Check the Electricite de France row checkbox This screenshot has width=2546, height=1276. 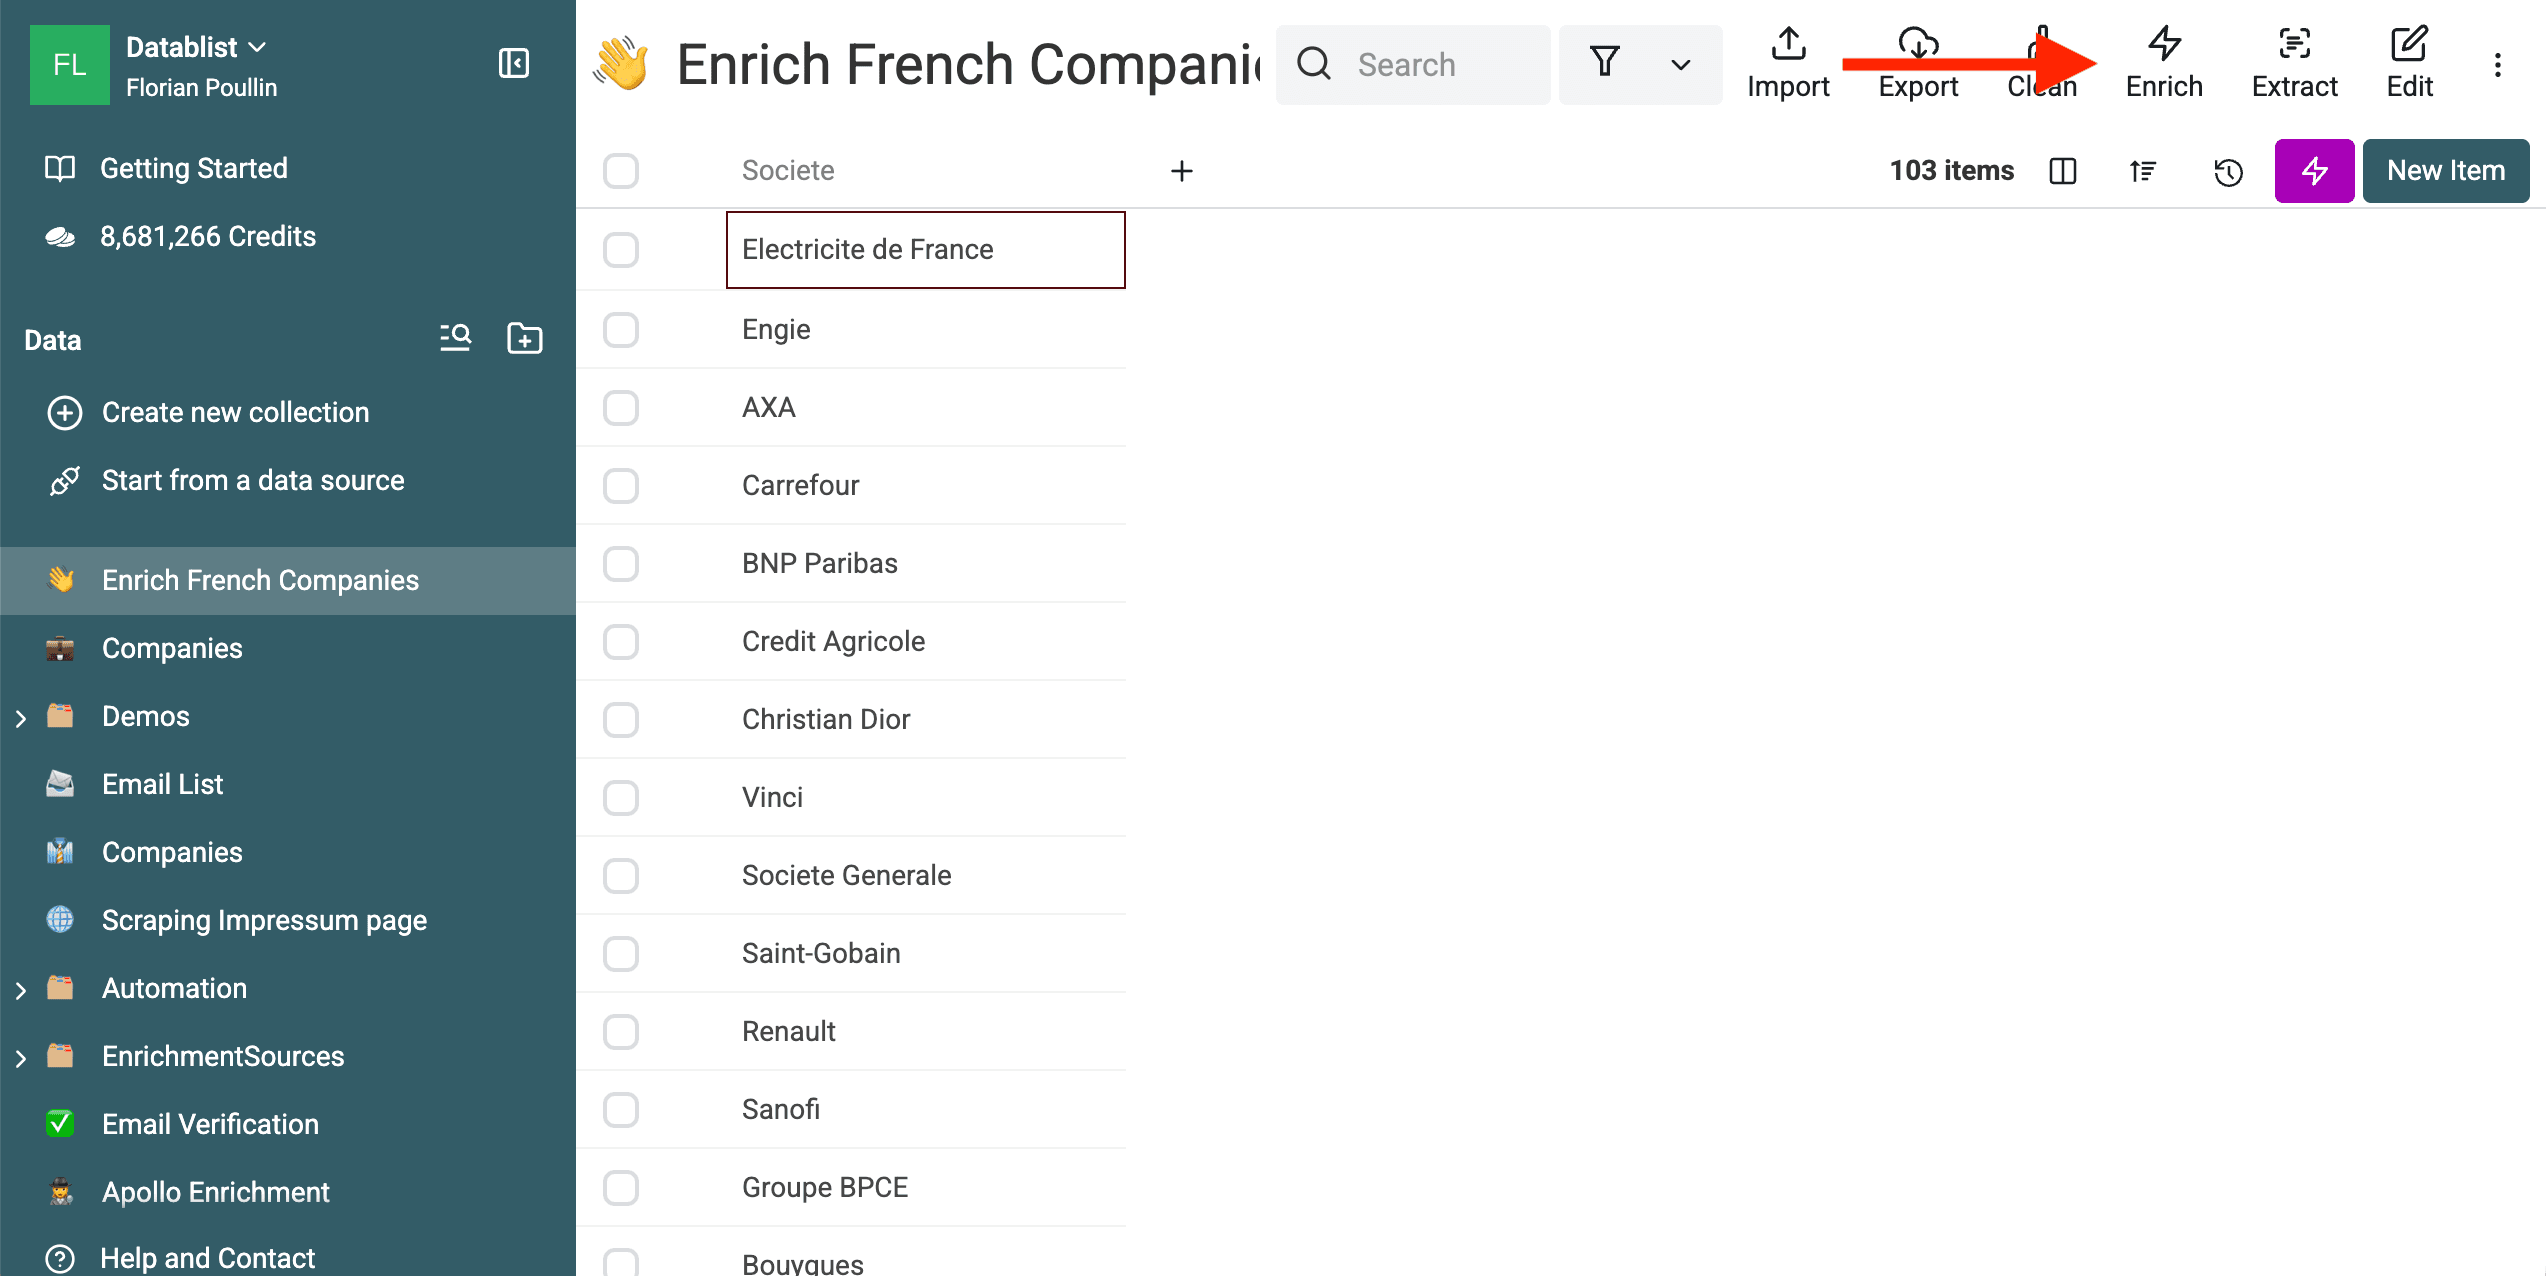(x=621, y=251)
